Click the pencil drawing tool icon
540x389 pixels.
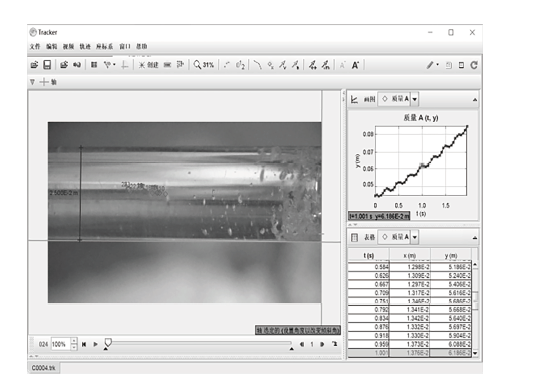point(430,65)
